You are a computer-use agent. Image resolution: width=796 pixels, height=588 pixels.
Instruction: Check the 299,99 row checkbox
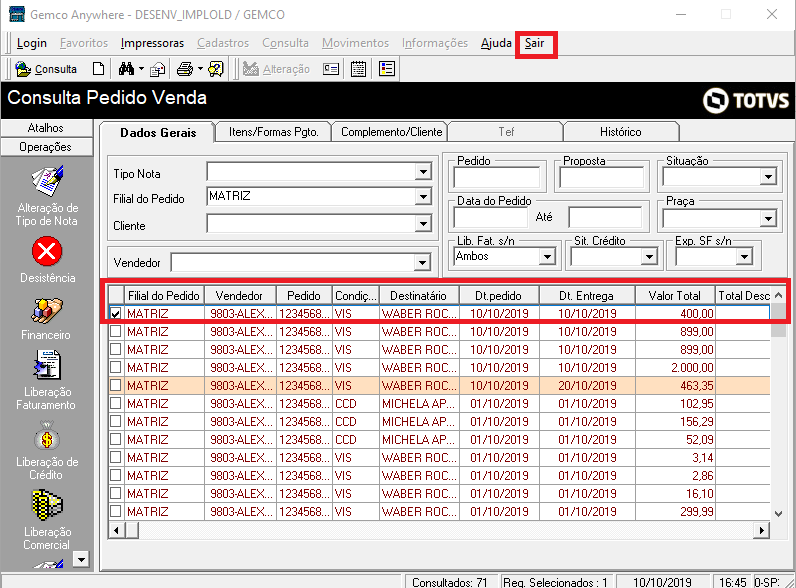(116, 511)
